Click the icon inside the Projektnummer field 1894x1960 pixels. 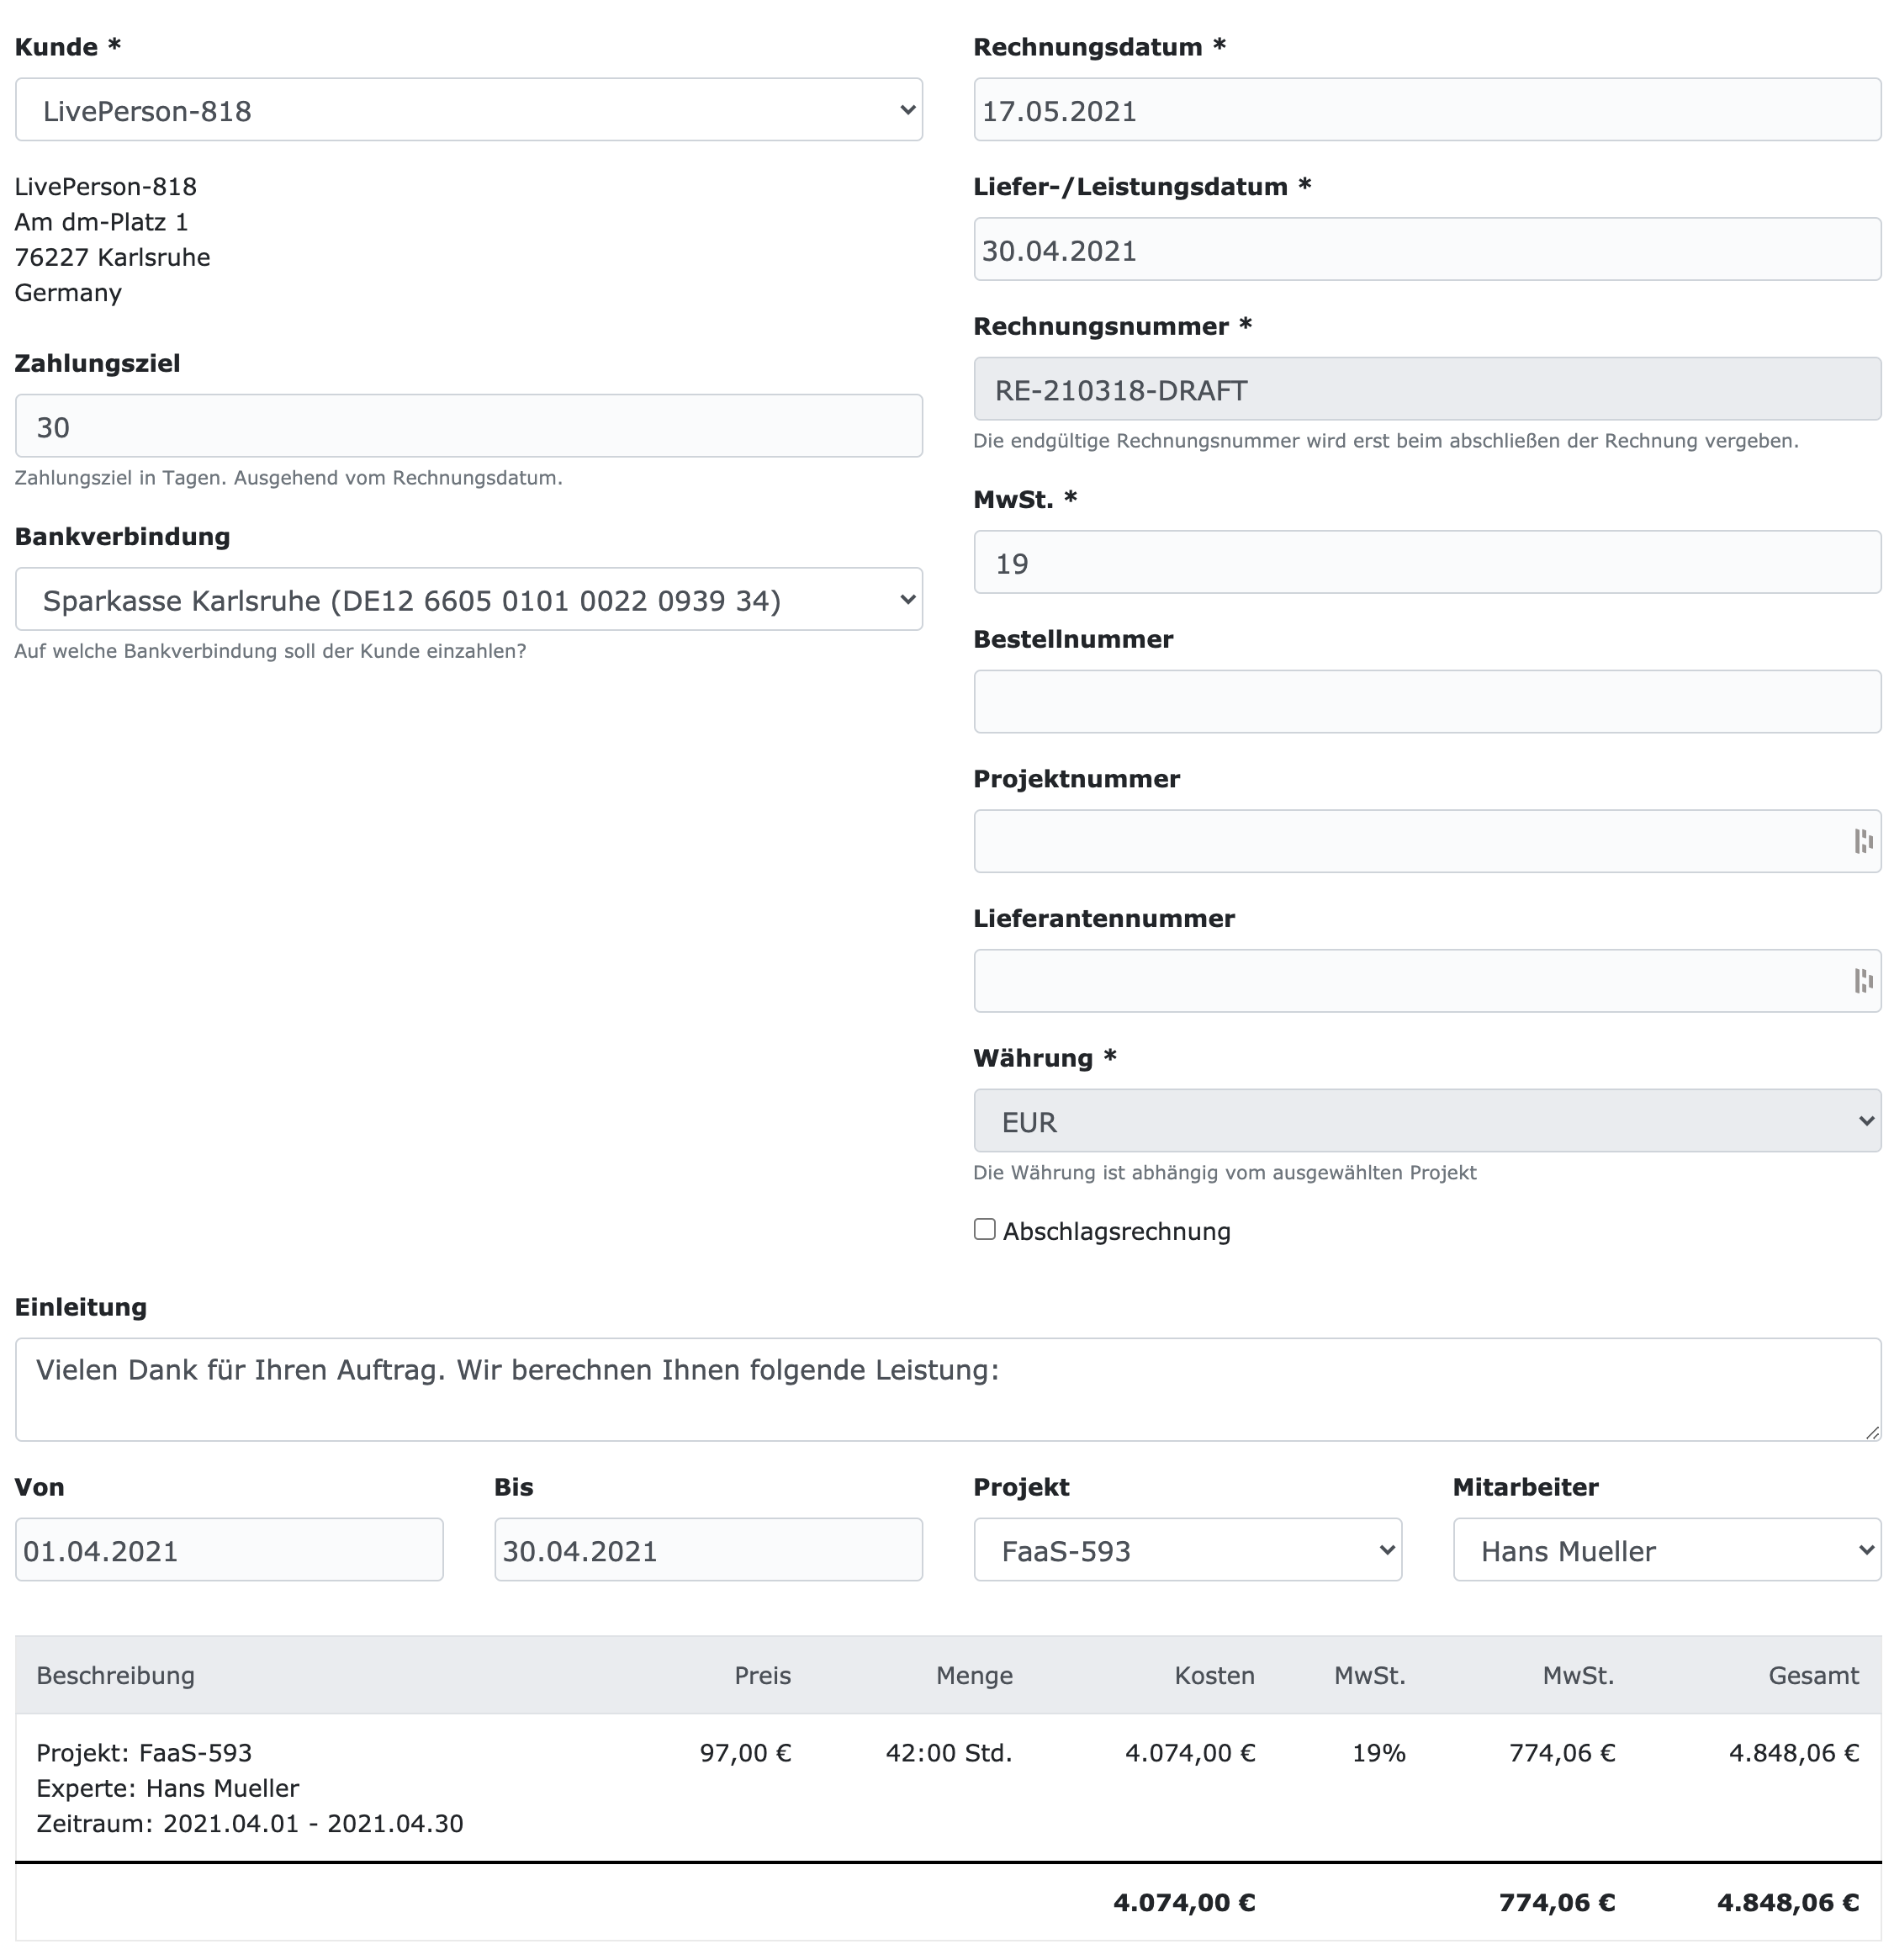point(1862,841)
